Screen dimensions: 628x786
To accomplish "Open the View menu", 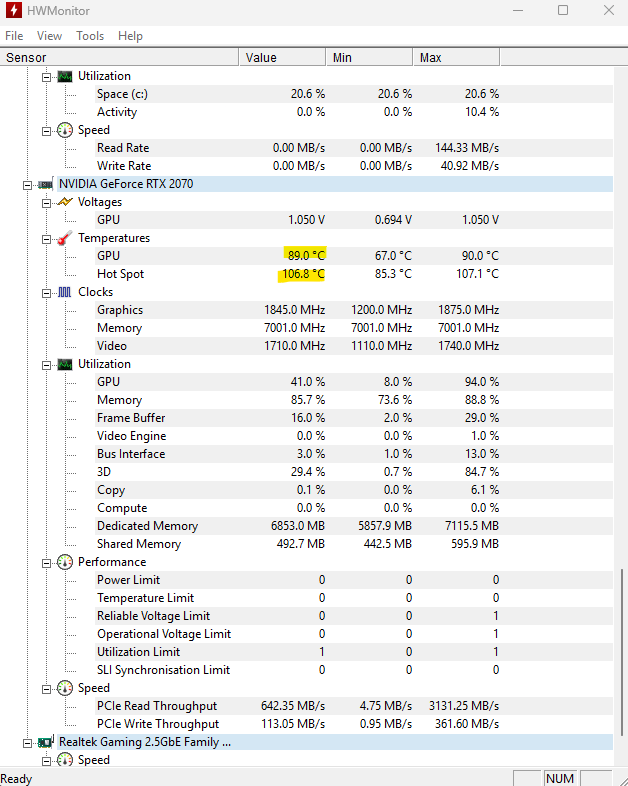I will (x=49, y=36).
